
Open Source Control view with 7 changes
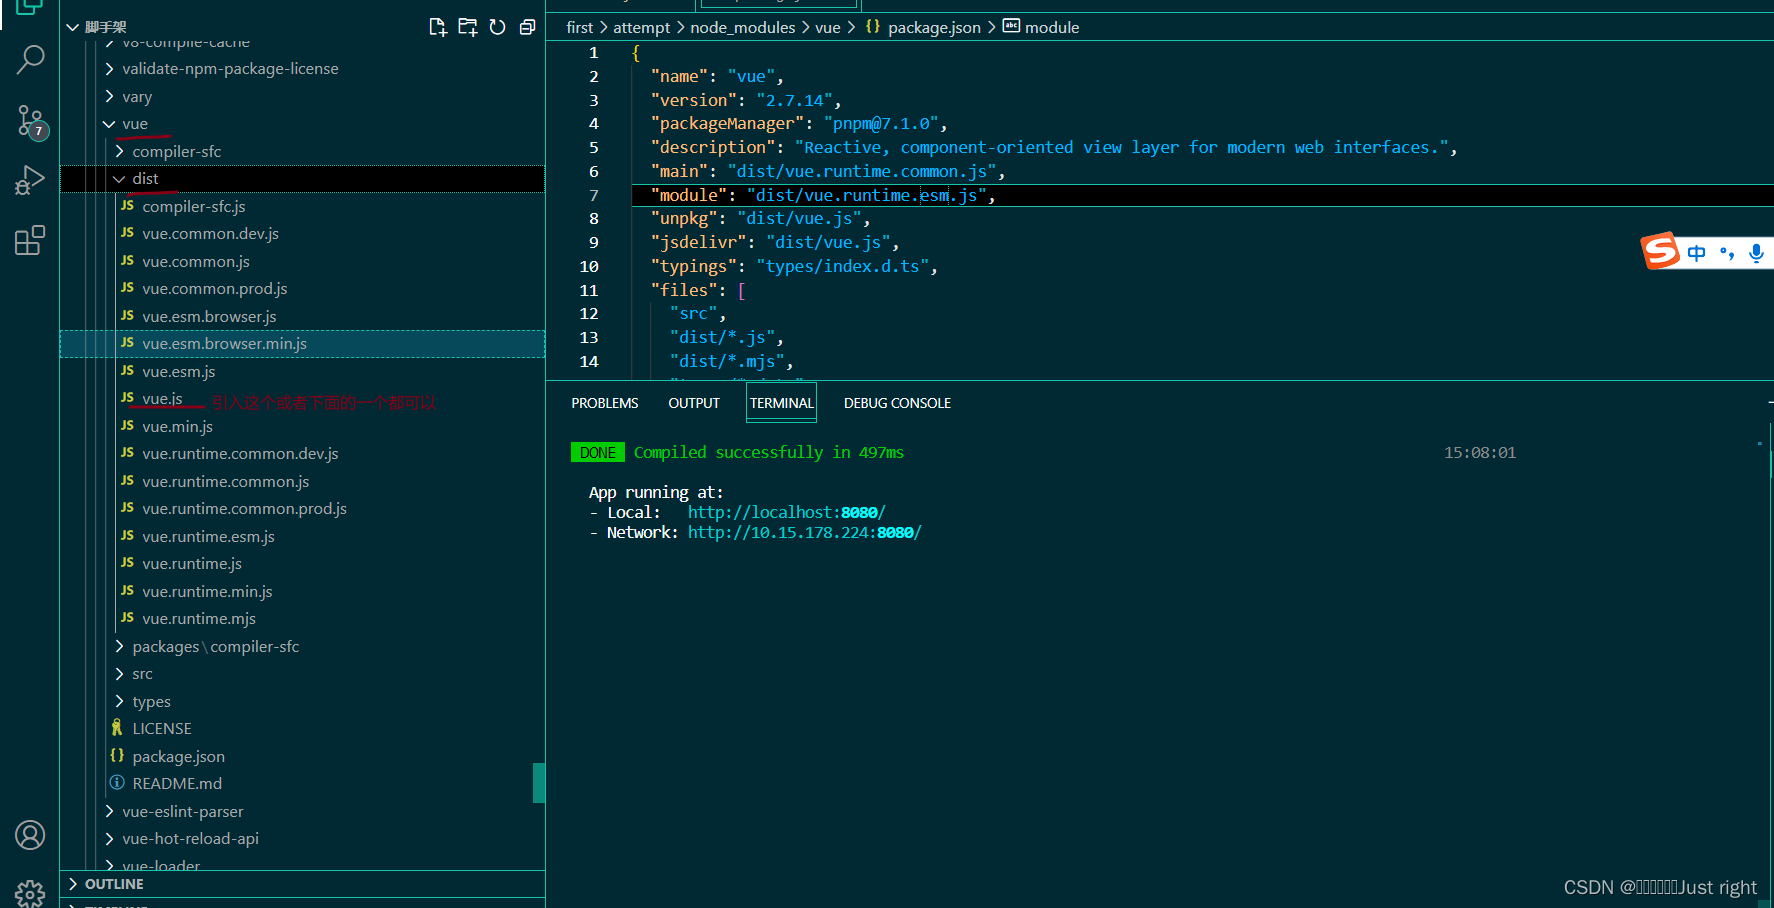(x=30, y=122)
